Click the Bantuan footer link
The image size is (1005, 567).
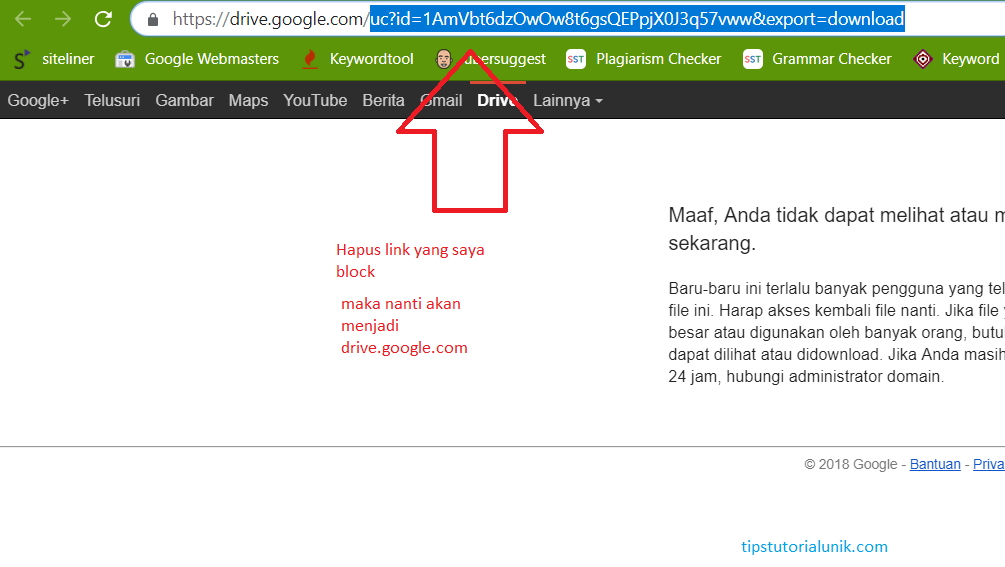click(935, 464)
